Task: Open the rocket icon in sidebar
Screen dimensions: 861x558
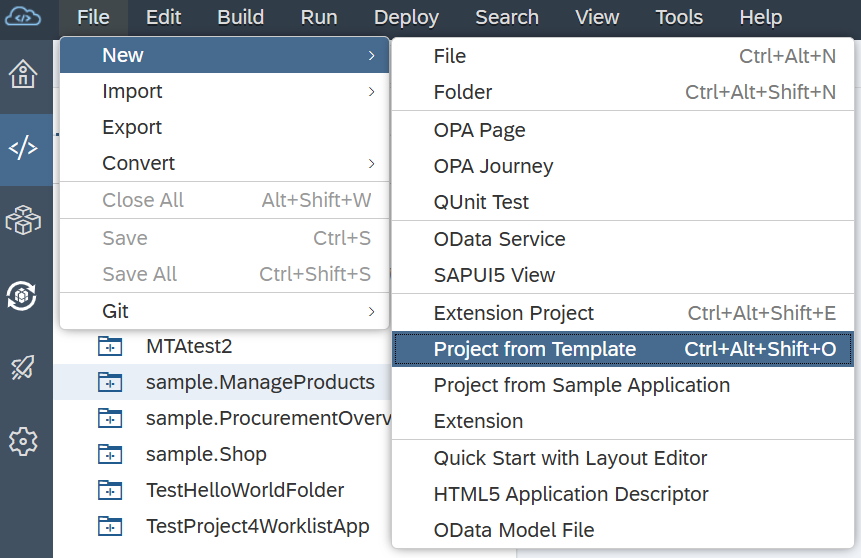Action: (x=23, y=367)
